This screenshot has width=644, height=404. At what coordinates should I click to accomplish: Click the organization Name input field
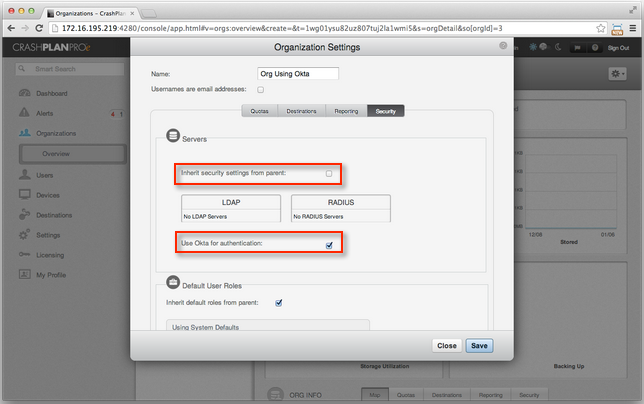tap(298, 73)
